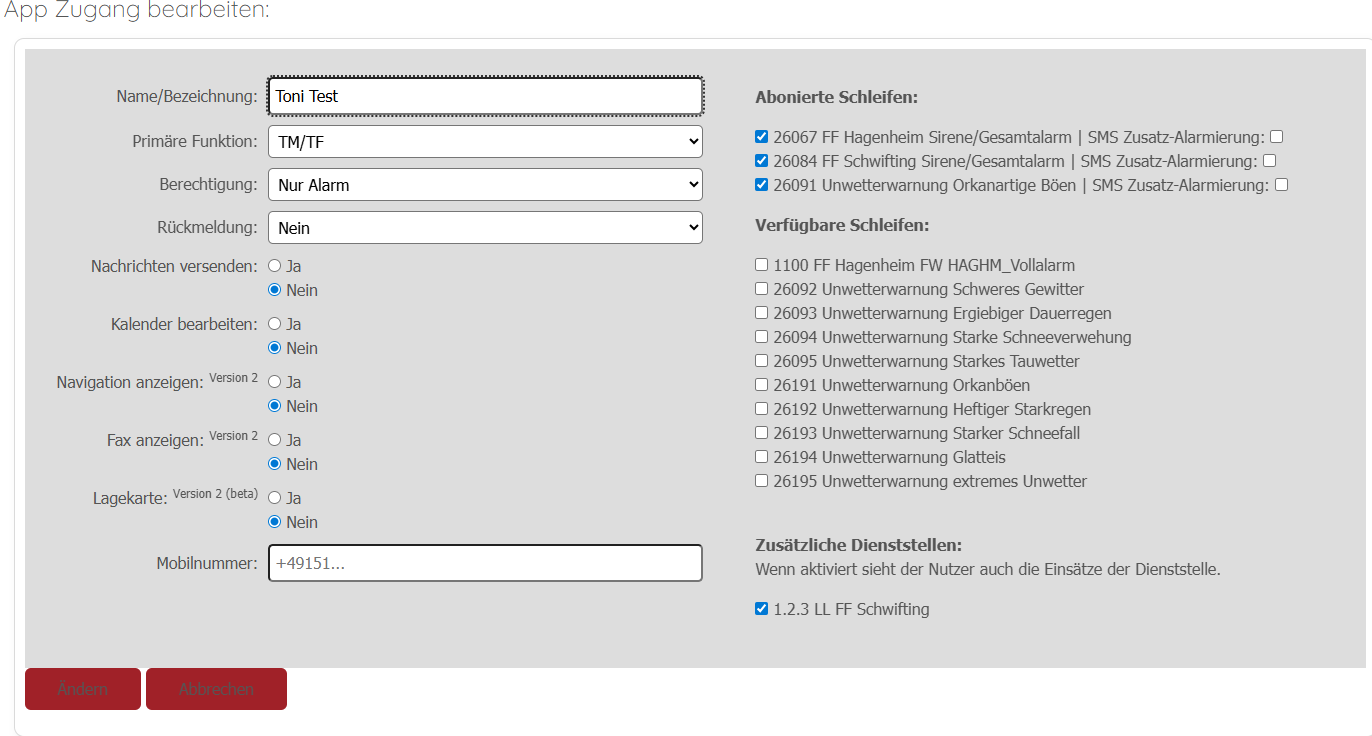Screen dimensions: 1372x736
Task: Check 1100 FF Hagenheim FW HAGHM_Vollalarm
Action: [x=762, y=265]
